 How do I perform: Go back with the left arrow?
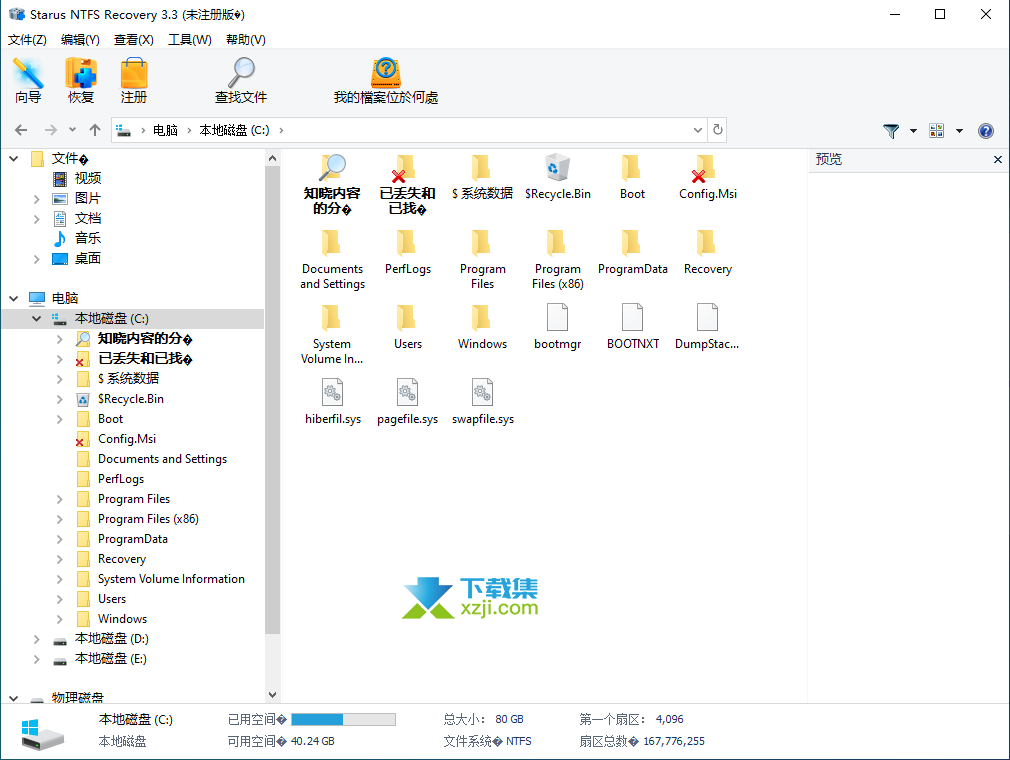[21, 130]
